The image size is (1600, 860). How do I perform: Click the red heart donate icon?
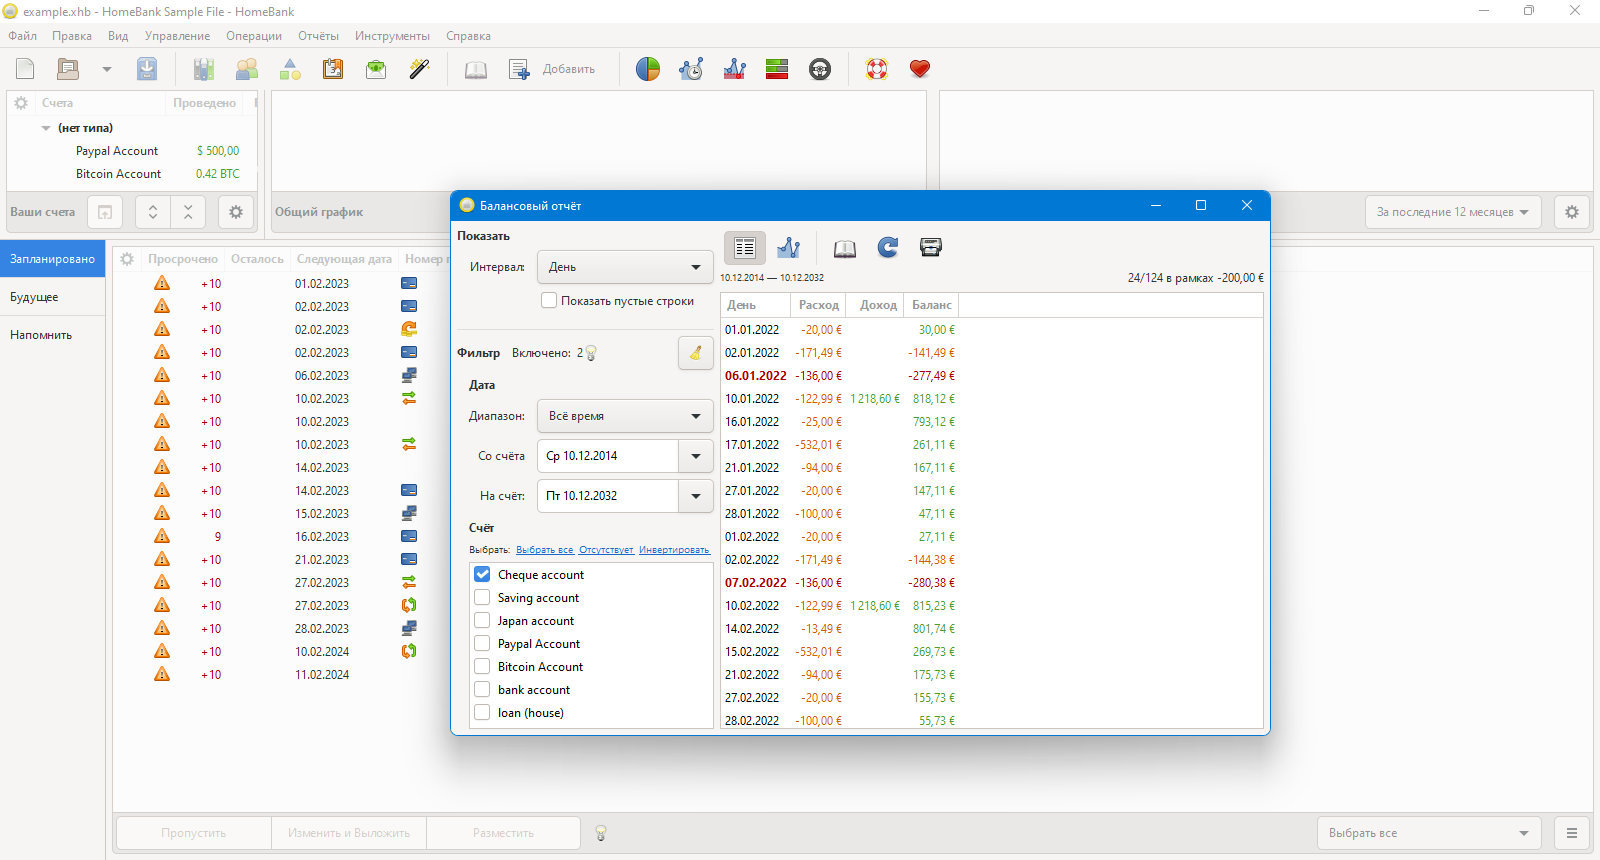coord(920,69)
